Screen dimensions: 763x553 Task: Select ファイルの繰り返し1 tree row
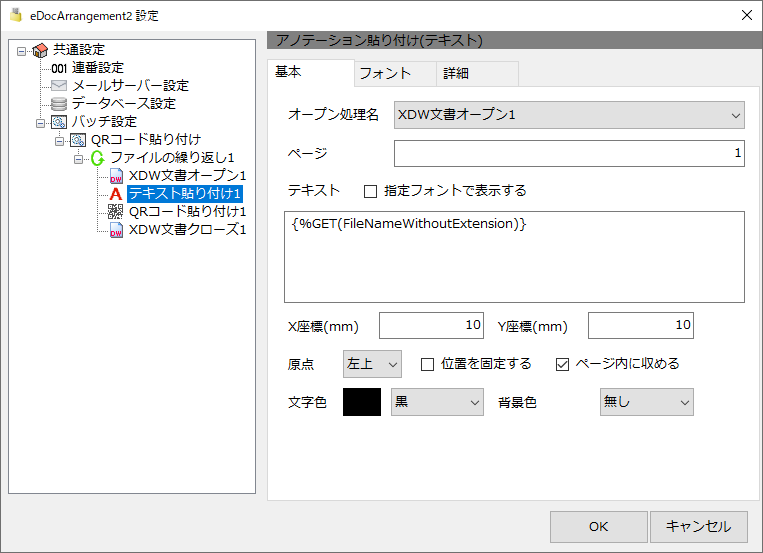tap(172, 158)
